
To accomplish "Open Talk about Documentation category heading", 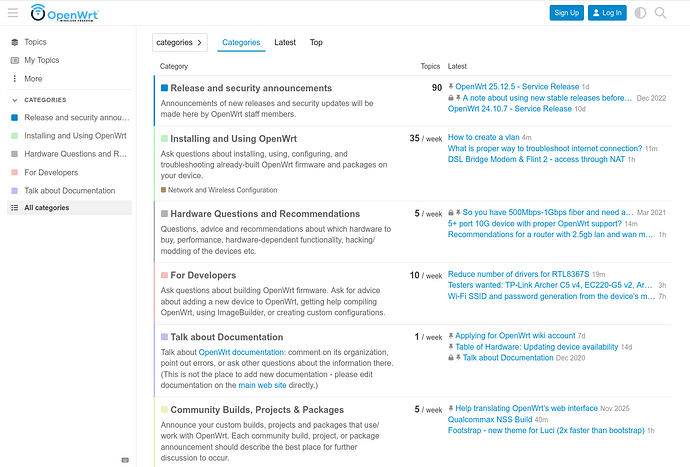I will tap(227, 337).
